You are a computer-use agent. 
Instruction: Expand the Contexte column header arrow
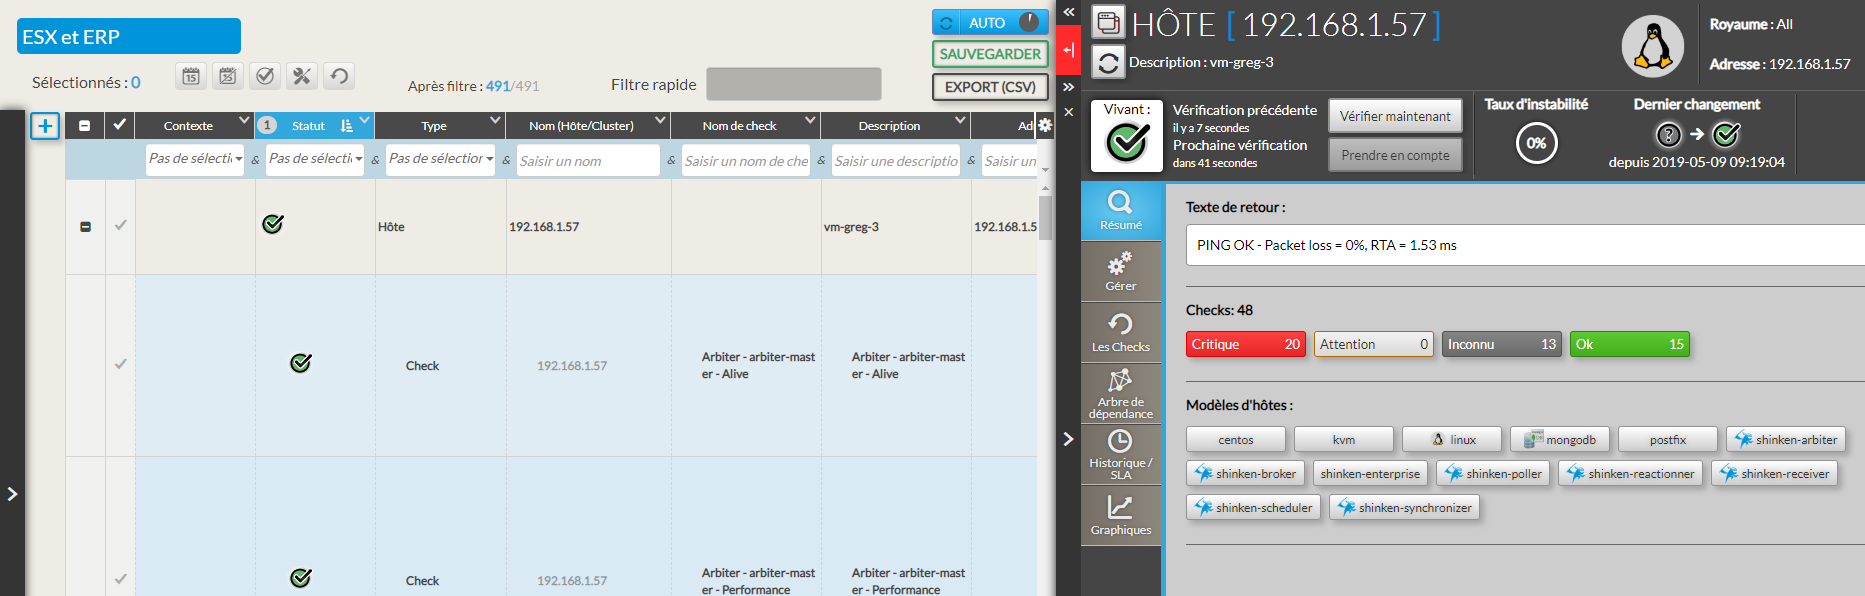tap(244, 121)
